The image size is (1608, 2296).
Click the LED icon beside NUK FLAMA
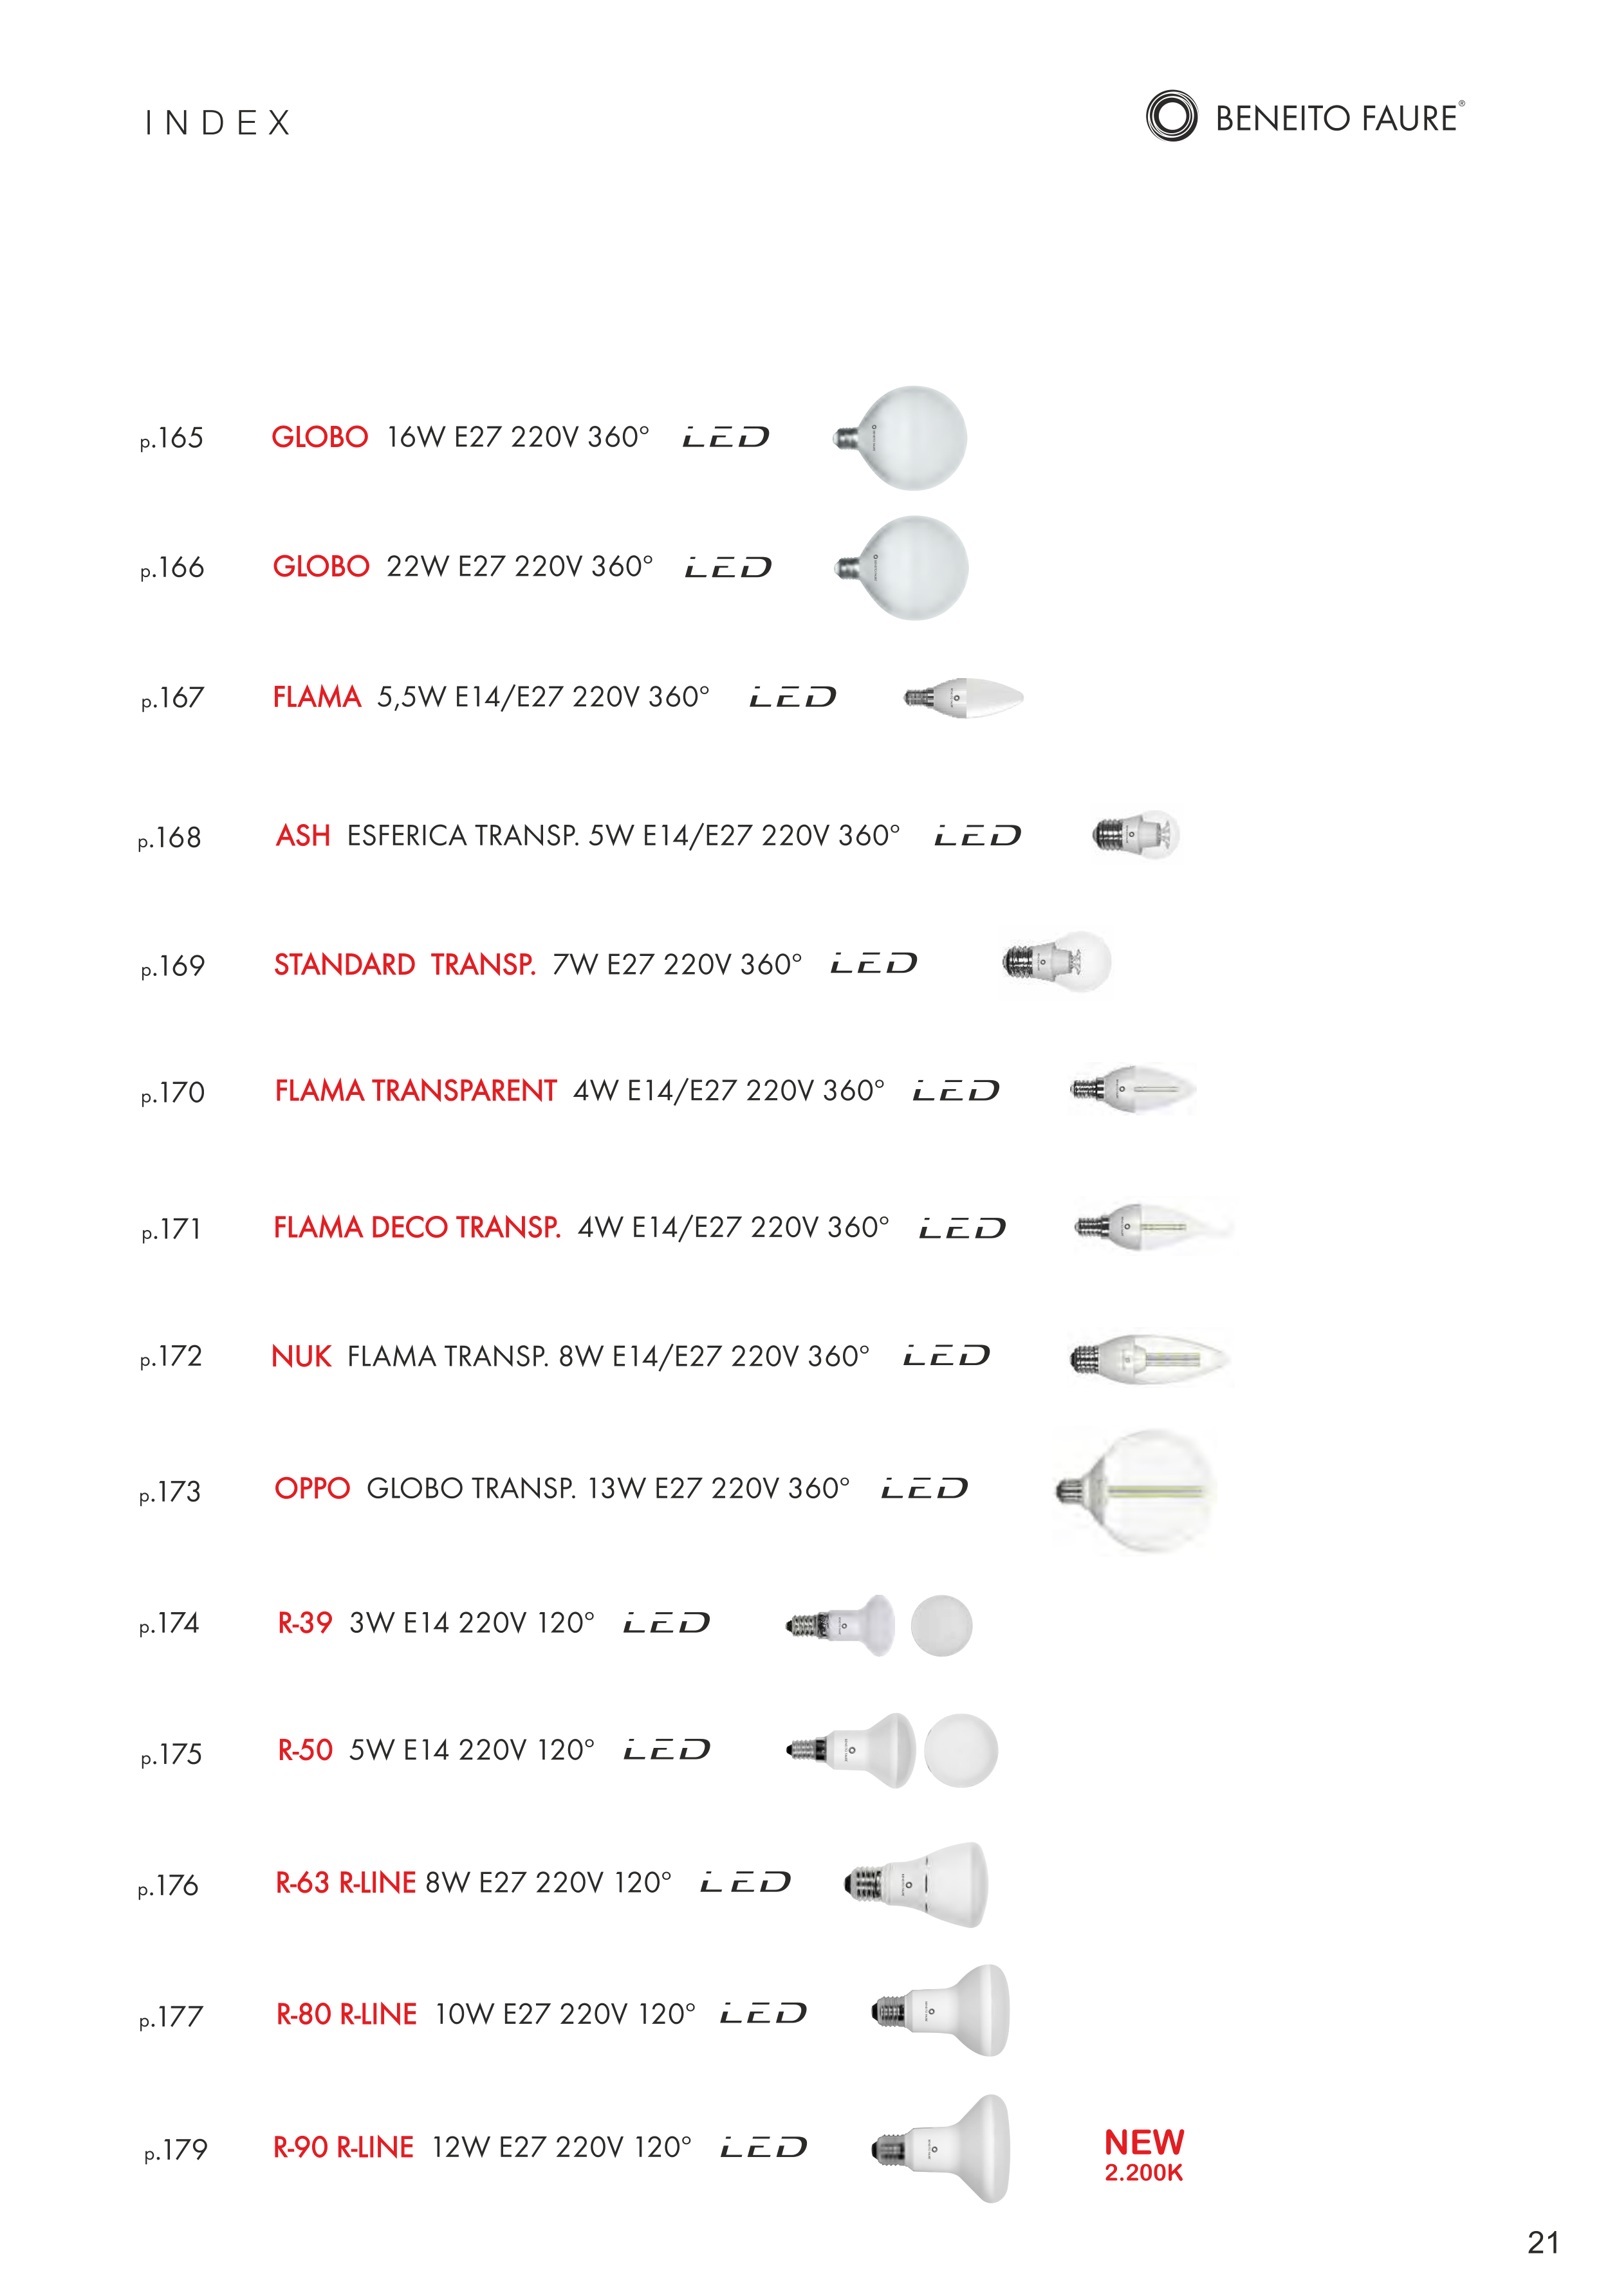tap(946, 1356)
